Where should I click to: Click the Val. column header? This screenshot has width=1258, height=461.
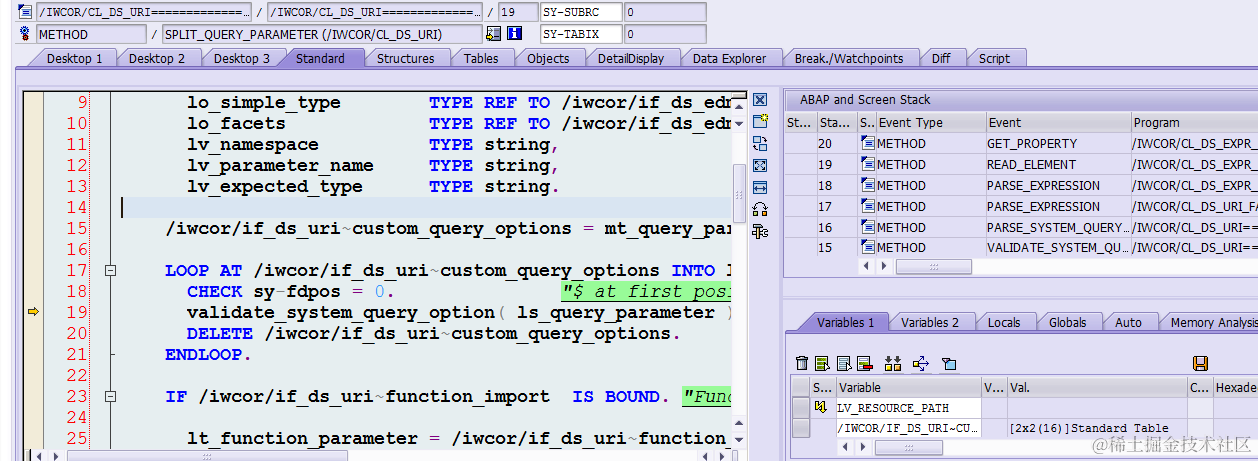(x=1097, y=387)
